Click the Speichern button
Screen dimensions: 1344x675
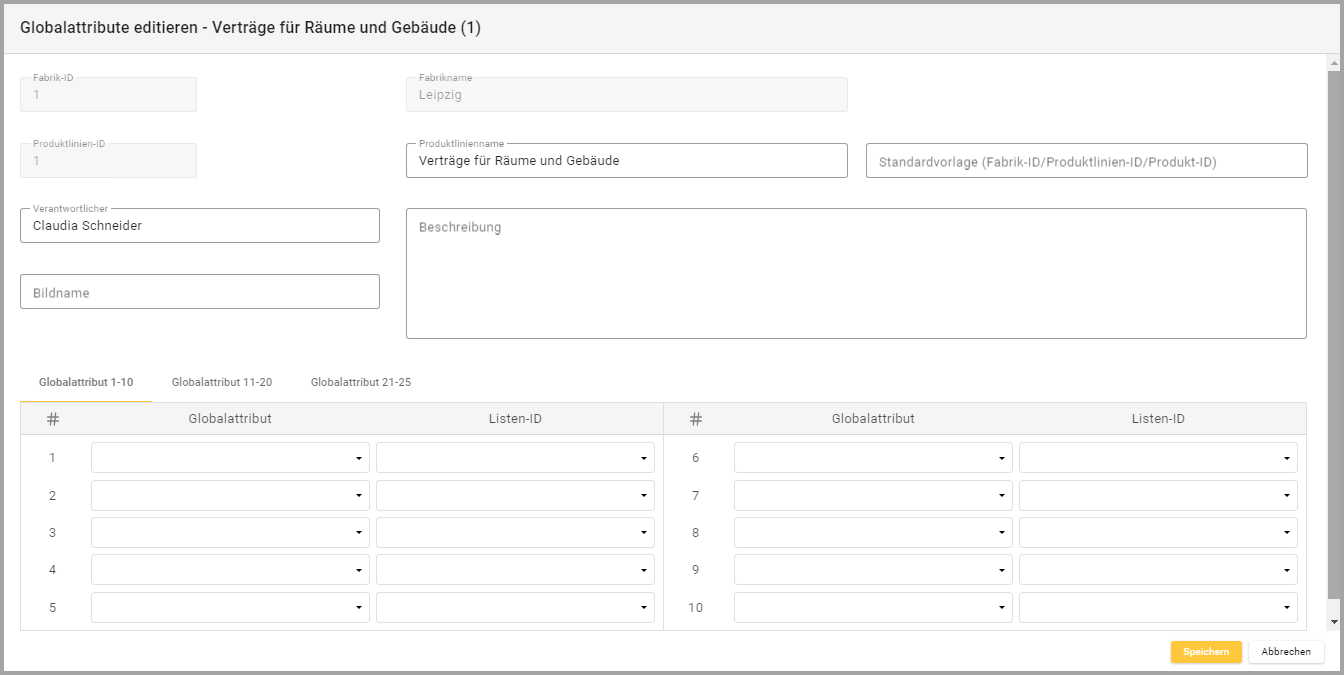pos(1206,652)
